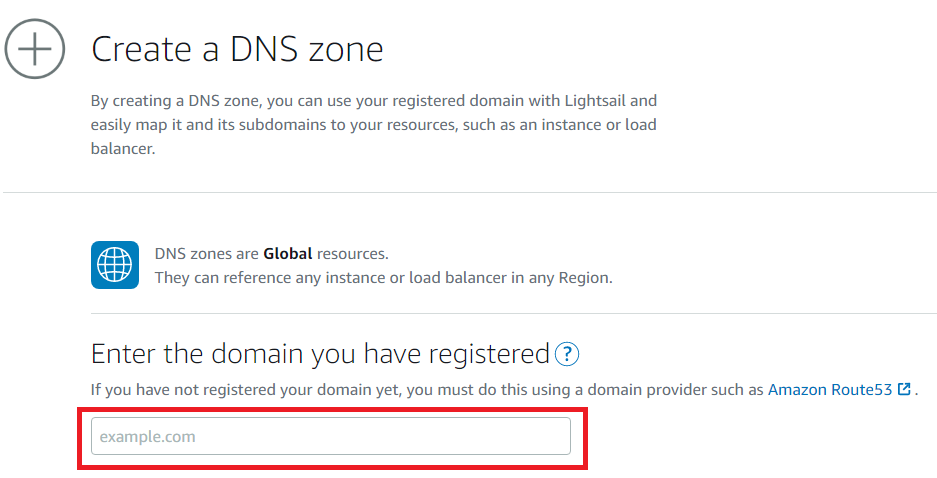Image resolution: width=937 pixels, height=478 pixels.
Task: Click the word "balancer." ending the description
Action: point(123,149)
